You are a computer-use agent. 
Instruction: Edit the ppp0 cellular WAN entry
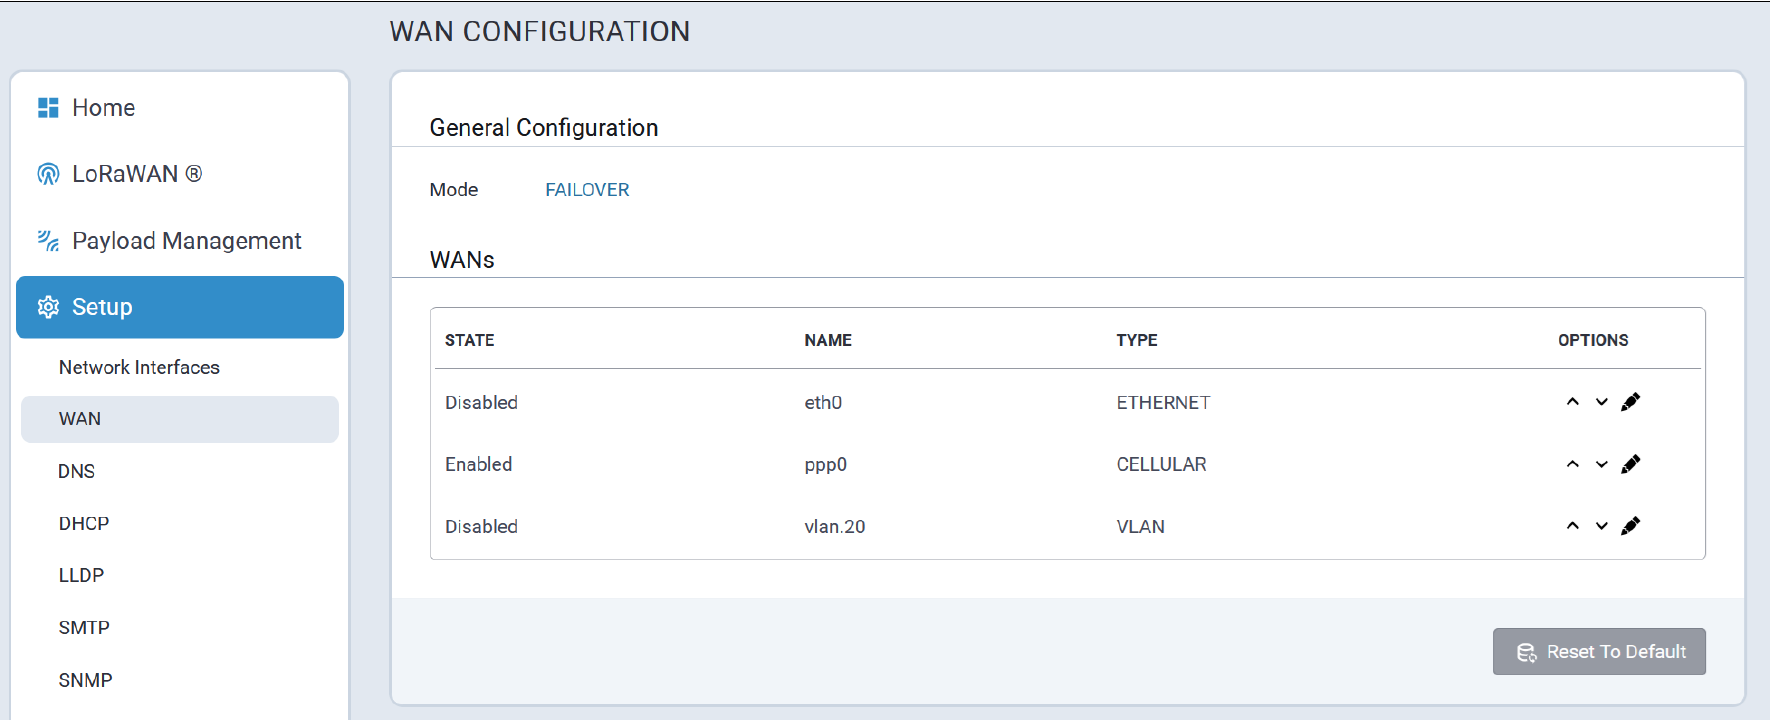coord(1631,464)
